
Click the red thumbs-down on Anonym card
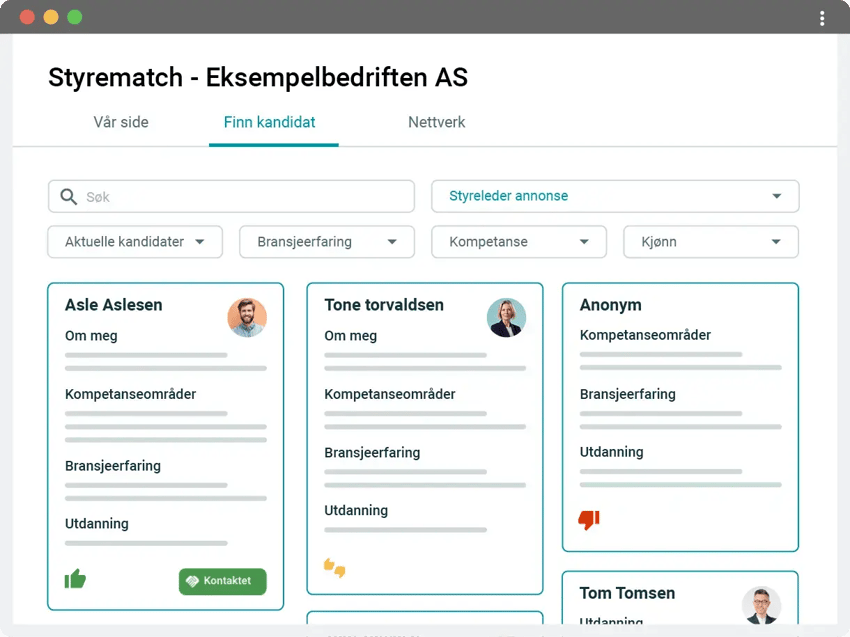tap(589, 520)
